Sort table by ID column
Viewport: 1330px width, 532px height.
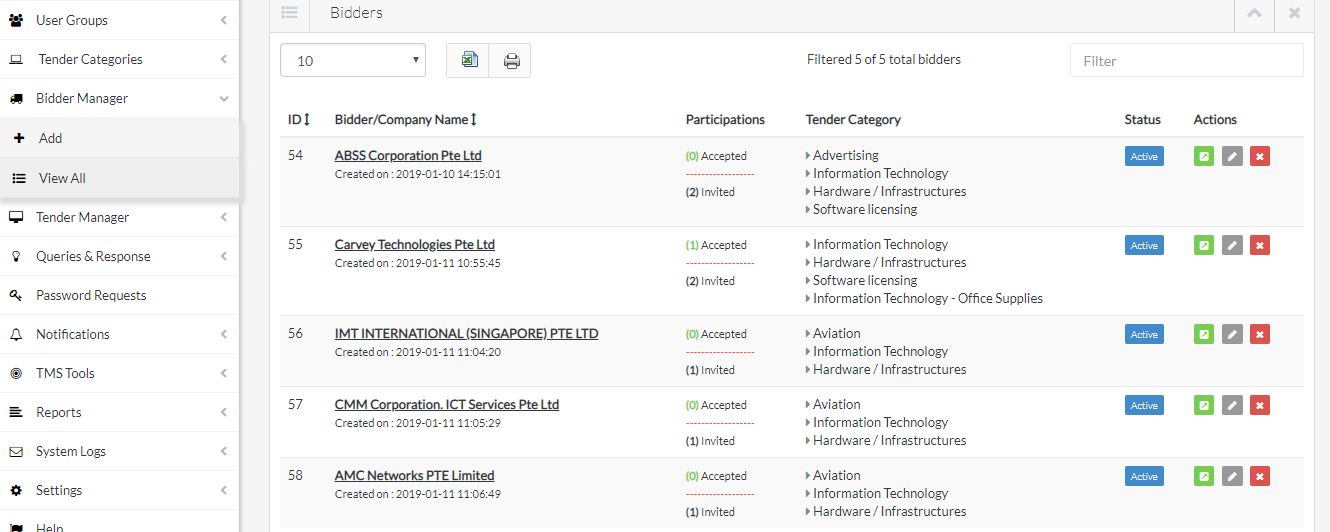(x=299, y=120)
